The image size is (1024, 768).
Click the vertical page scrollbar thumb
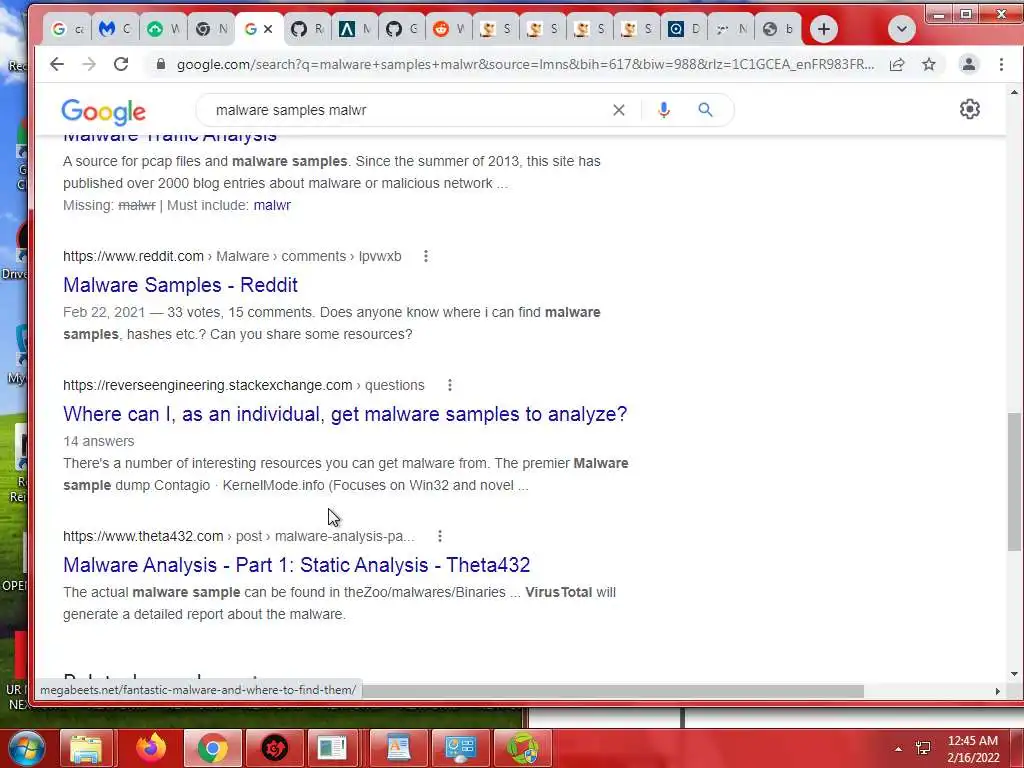(x=1014, y=481)
